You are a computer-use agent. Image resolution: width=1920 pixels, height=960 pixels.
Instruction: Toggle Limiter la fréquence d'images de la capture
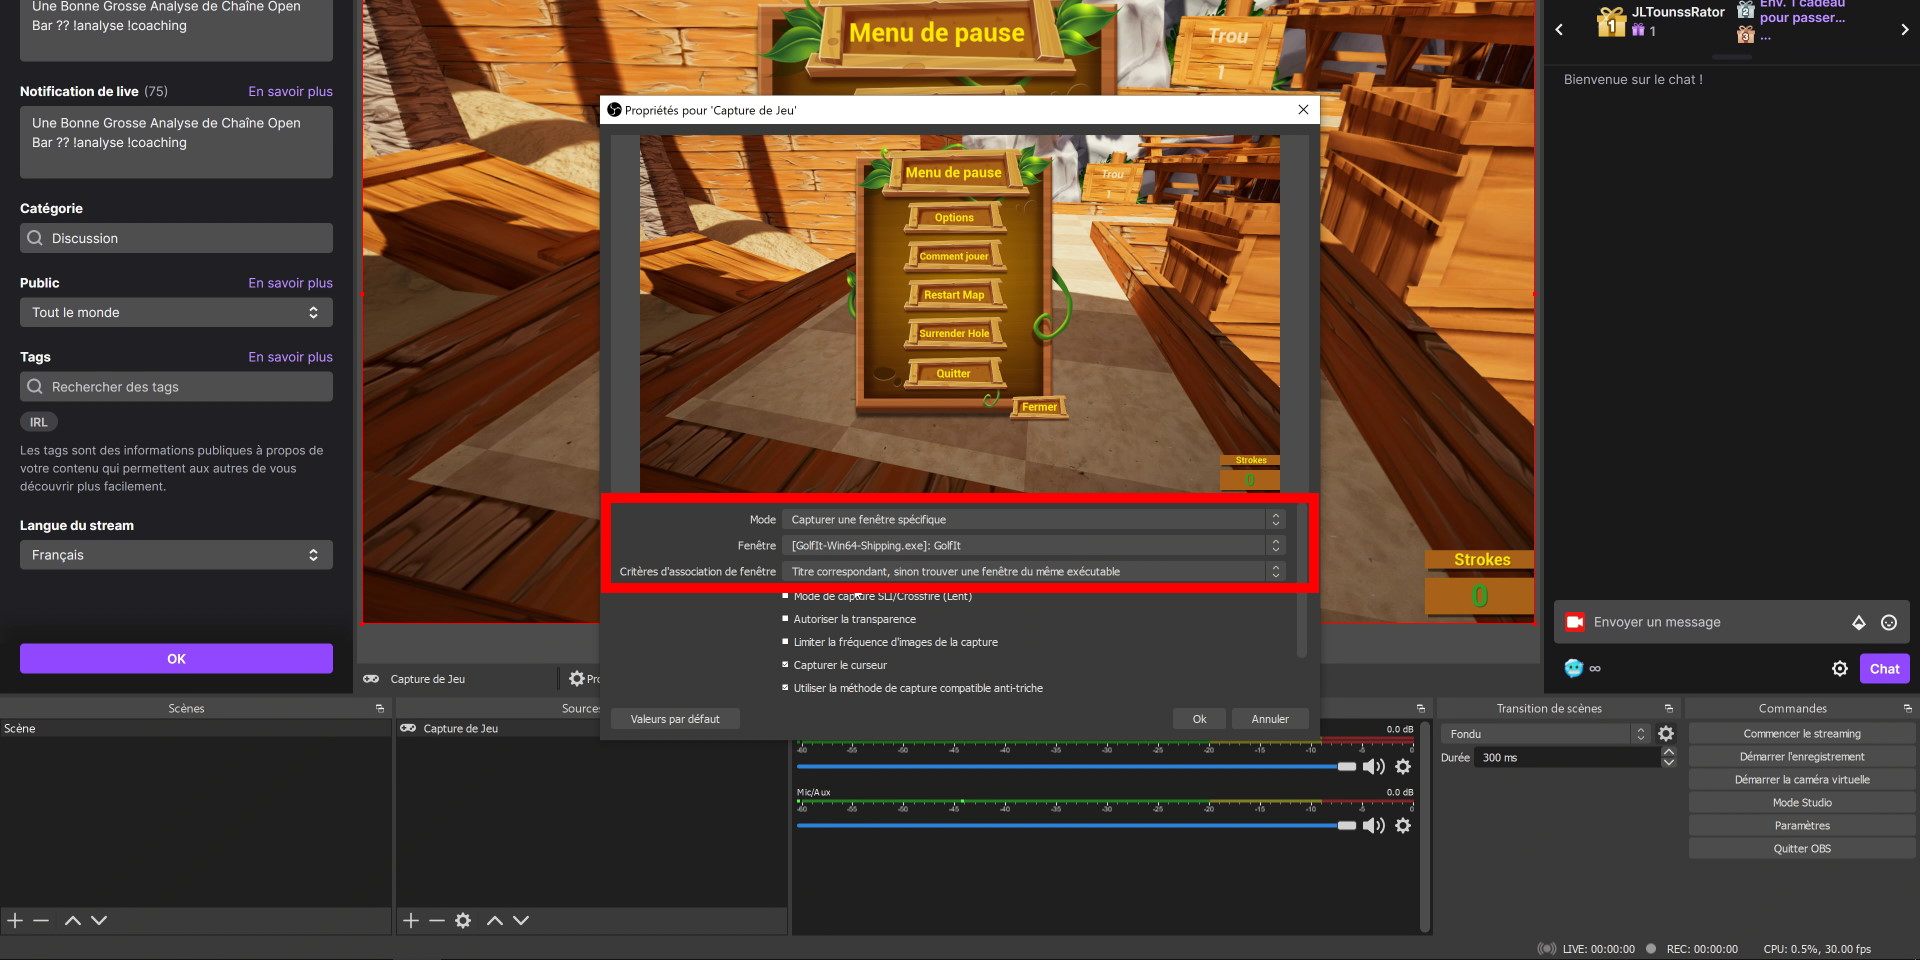point(785,641)
